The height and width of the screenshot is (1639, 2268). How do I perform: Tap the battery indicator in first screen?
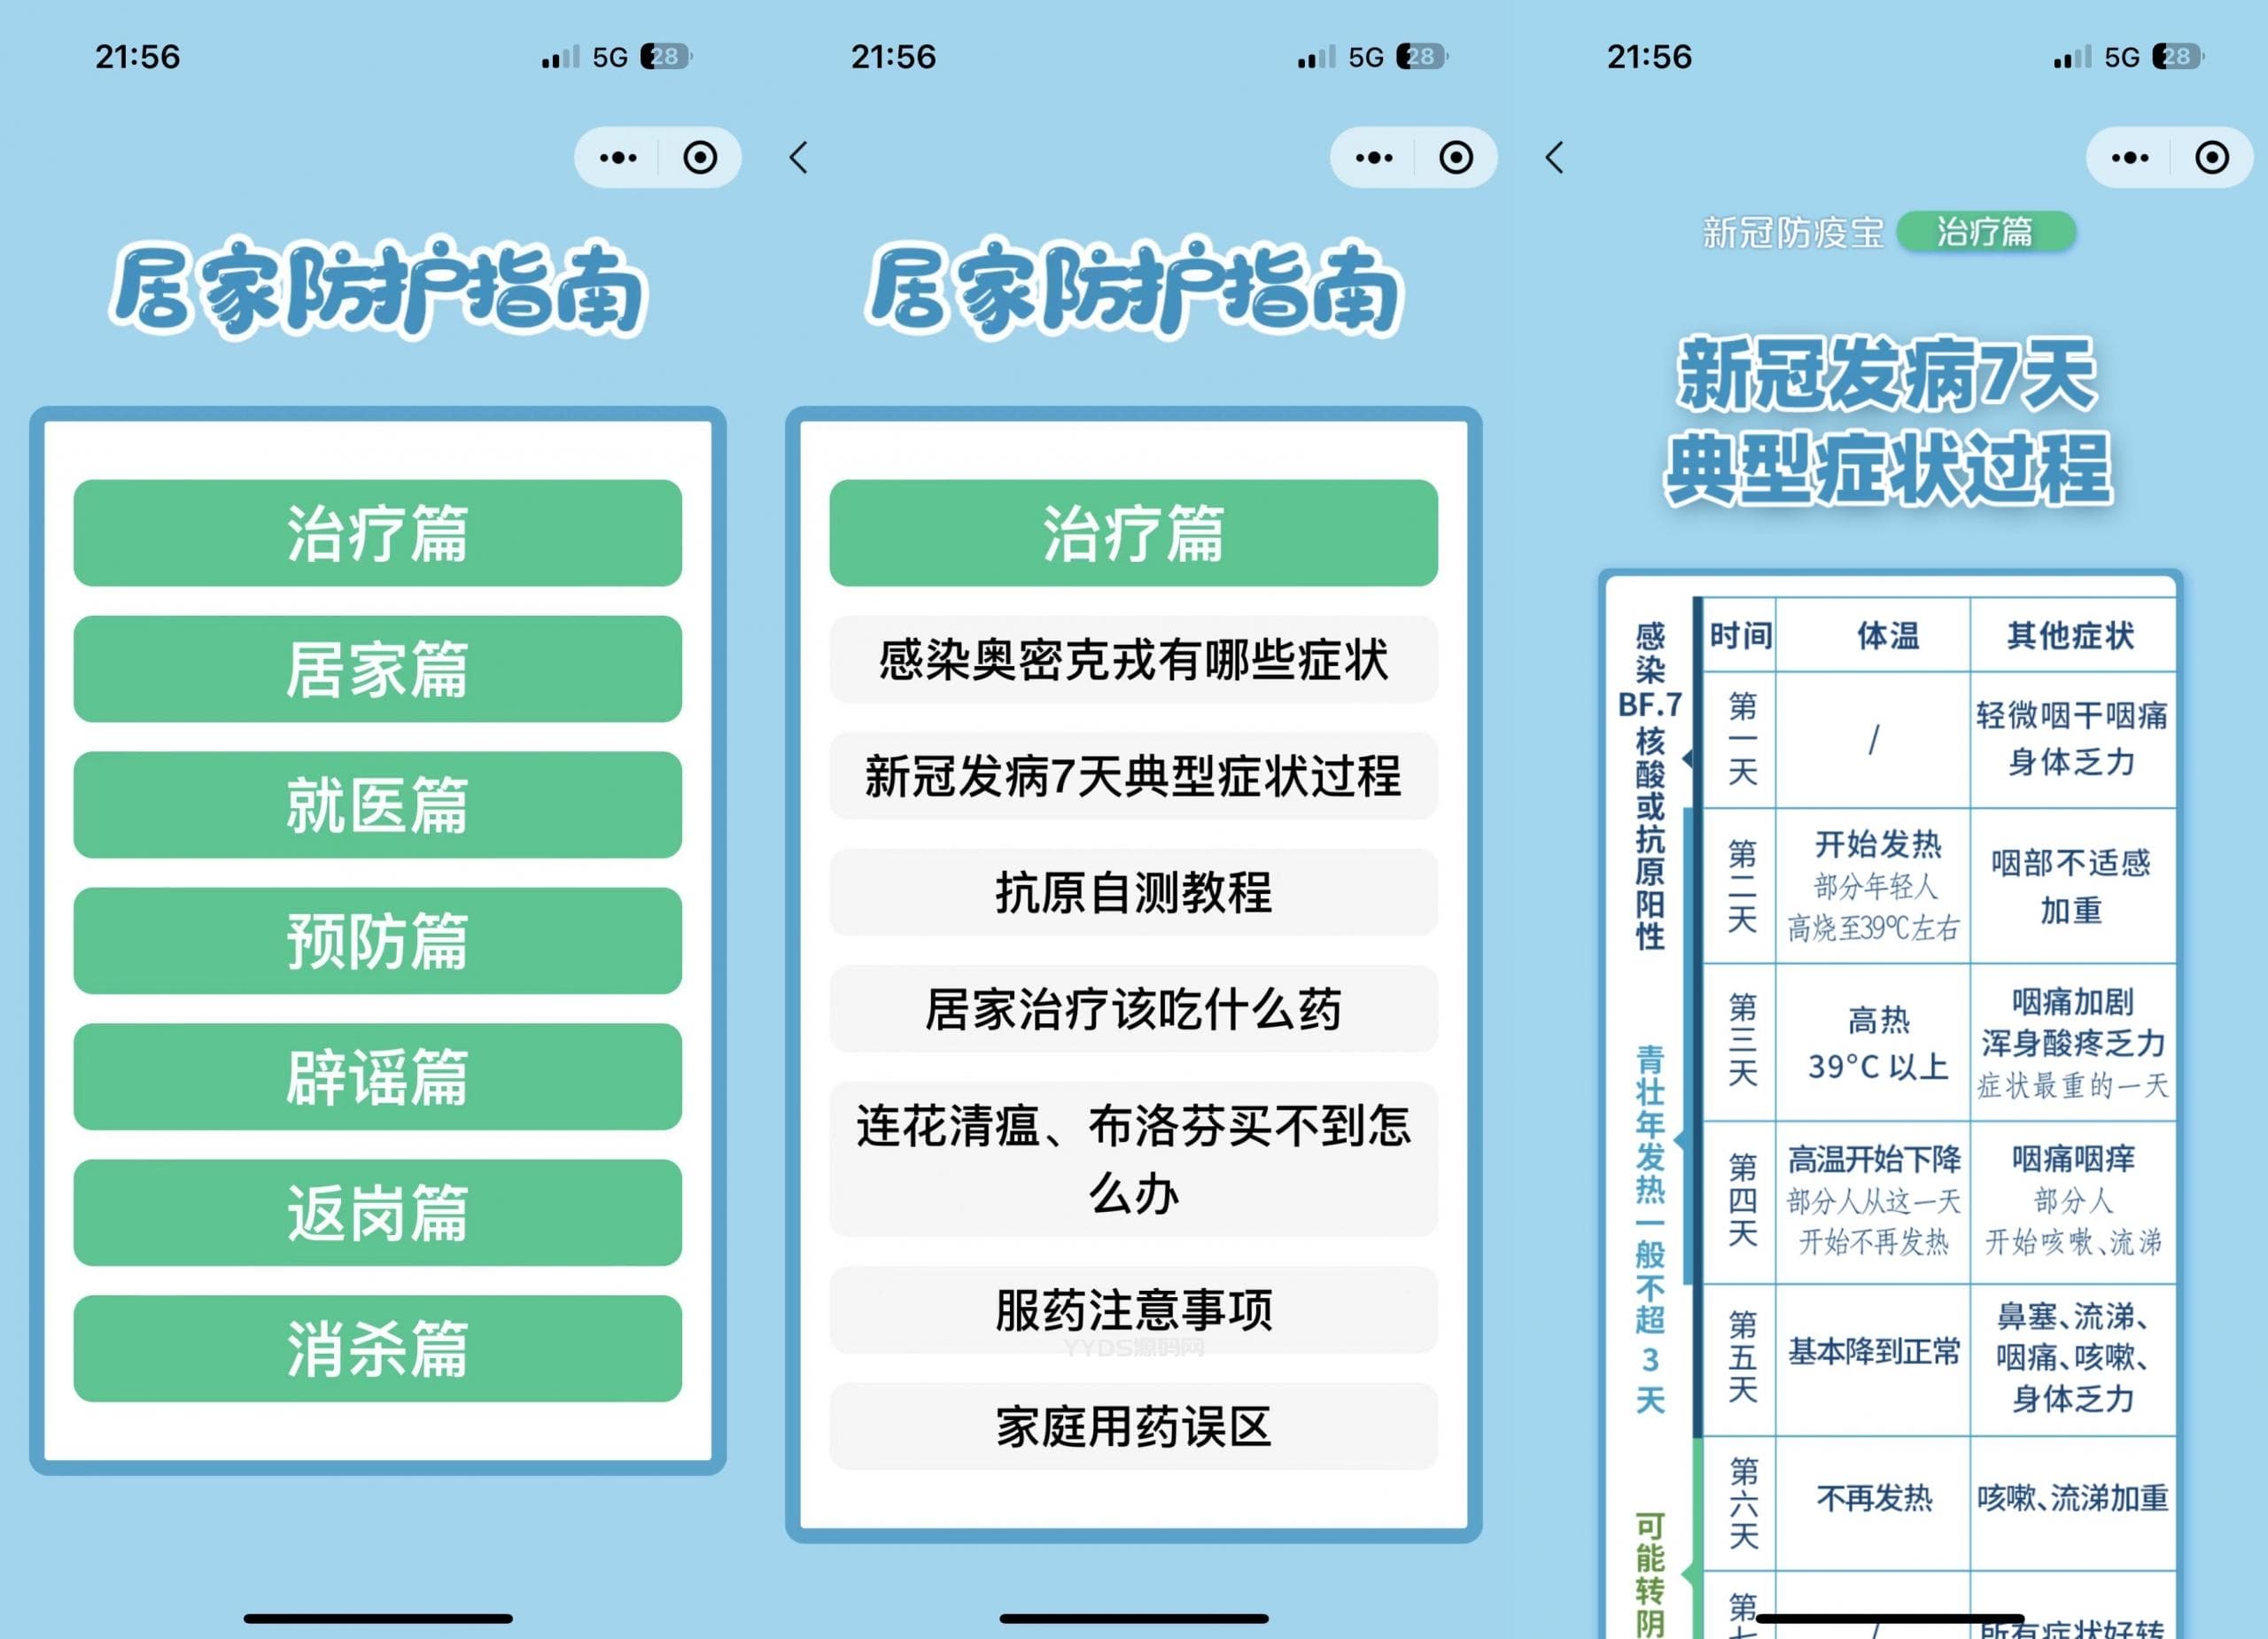tap(667, 56)
